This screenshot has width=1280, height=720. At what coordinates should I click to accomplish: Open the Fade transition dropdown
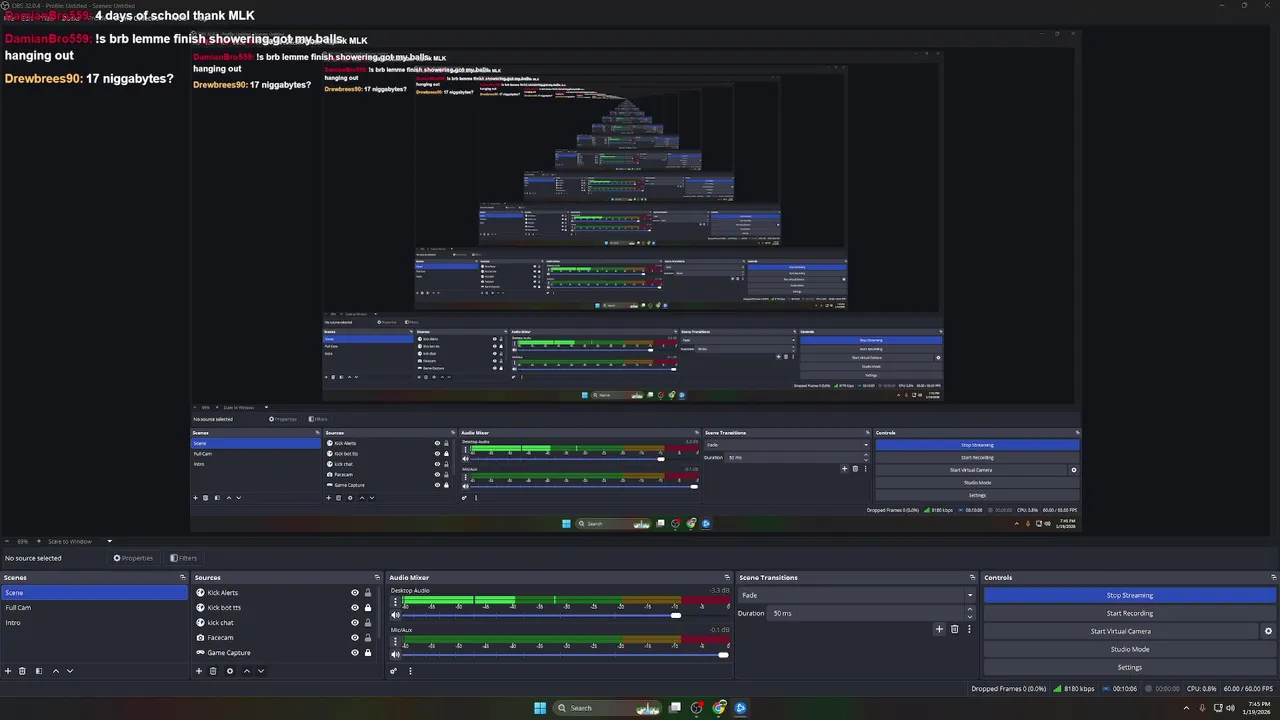tap(857, 595)
